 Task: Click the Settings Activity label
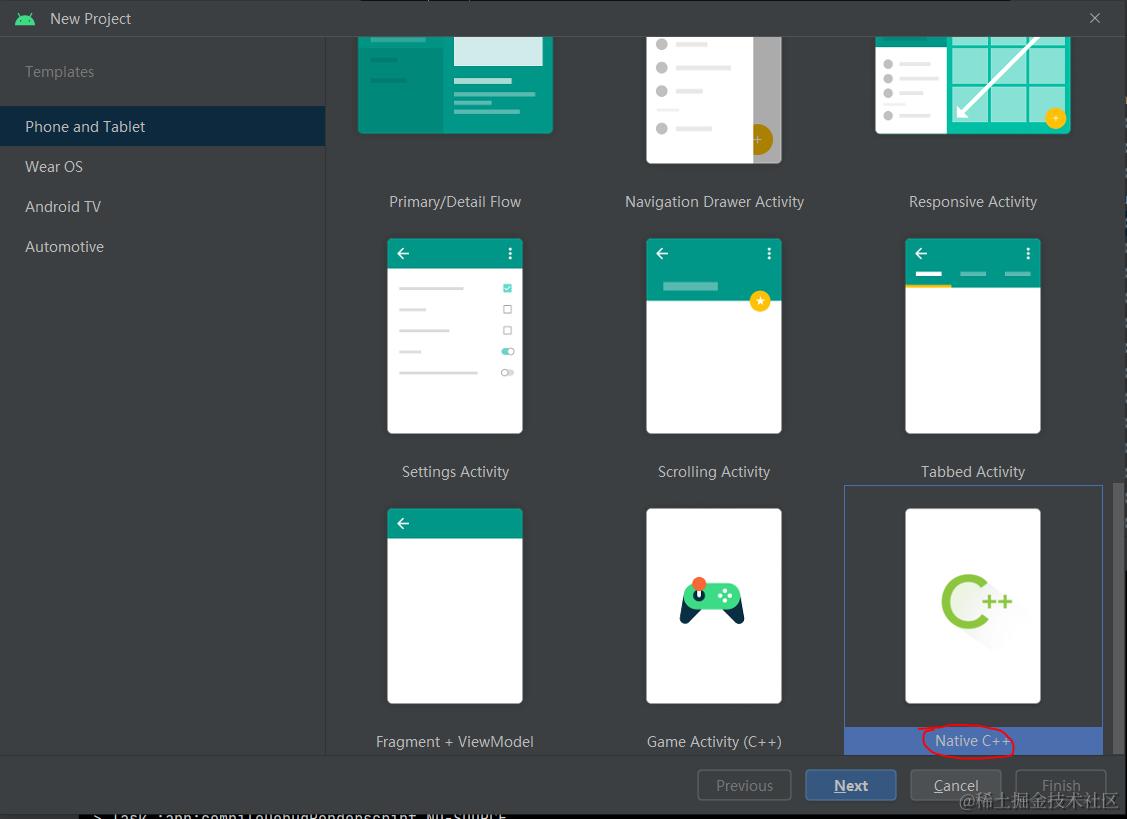[455, 472]
